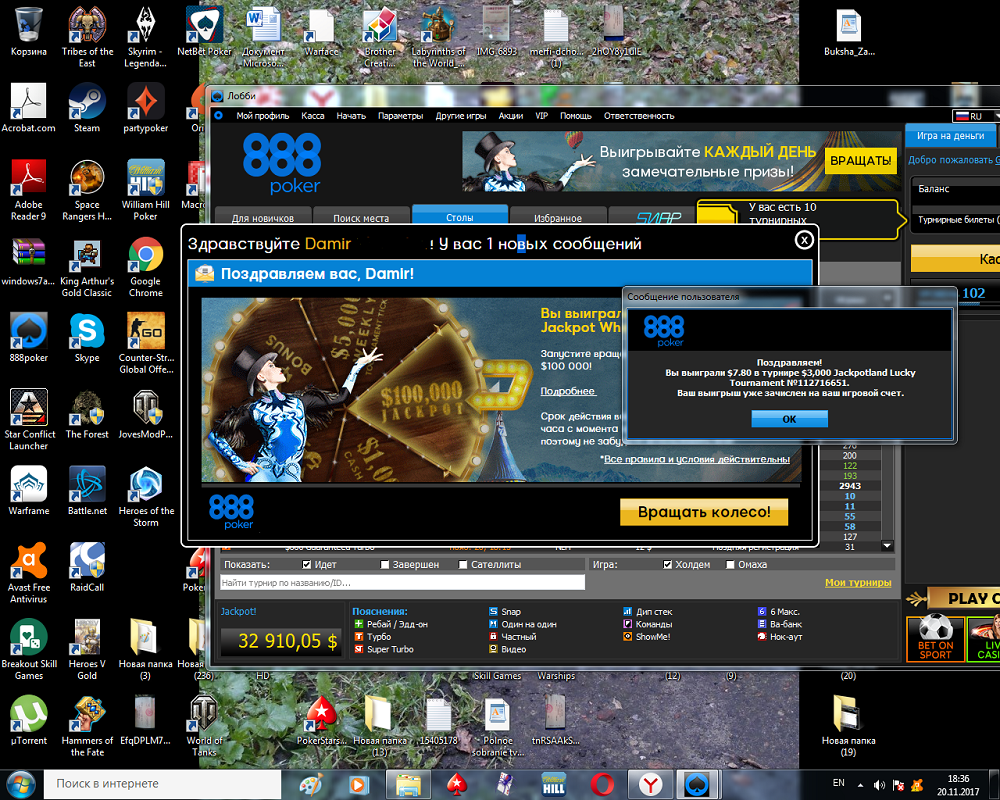Open the VIP menu item
The height and width of the screenshot is (800, 1000).
coord(541,115)
